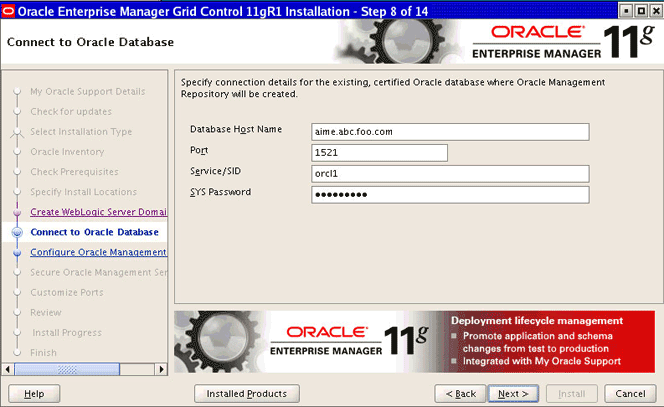Click the Database Host Name input field
Screen dimensions: 664x407
[x=450, y=132]
